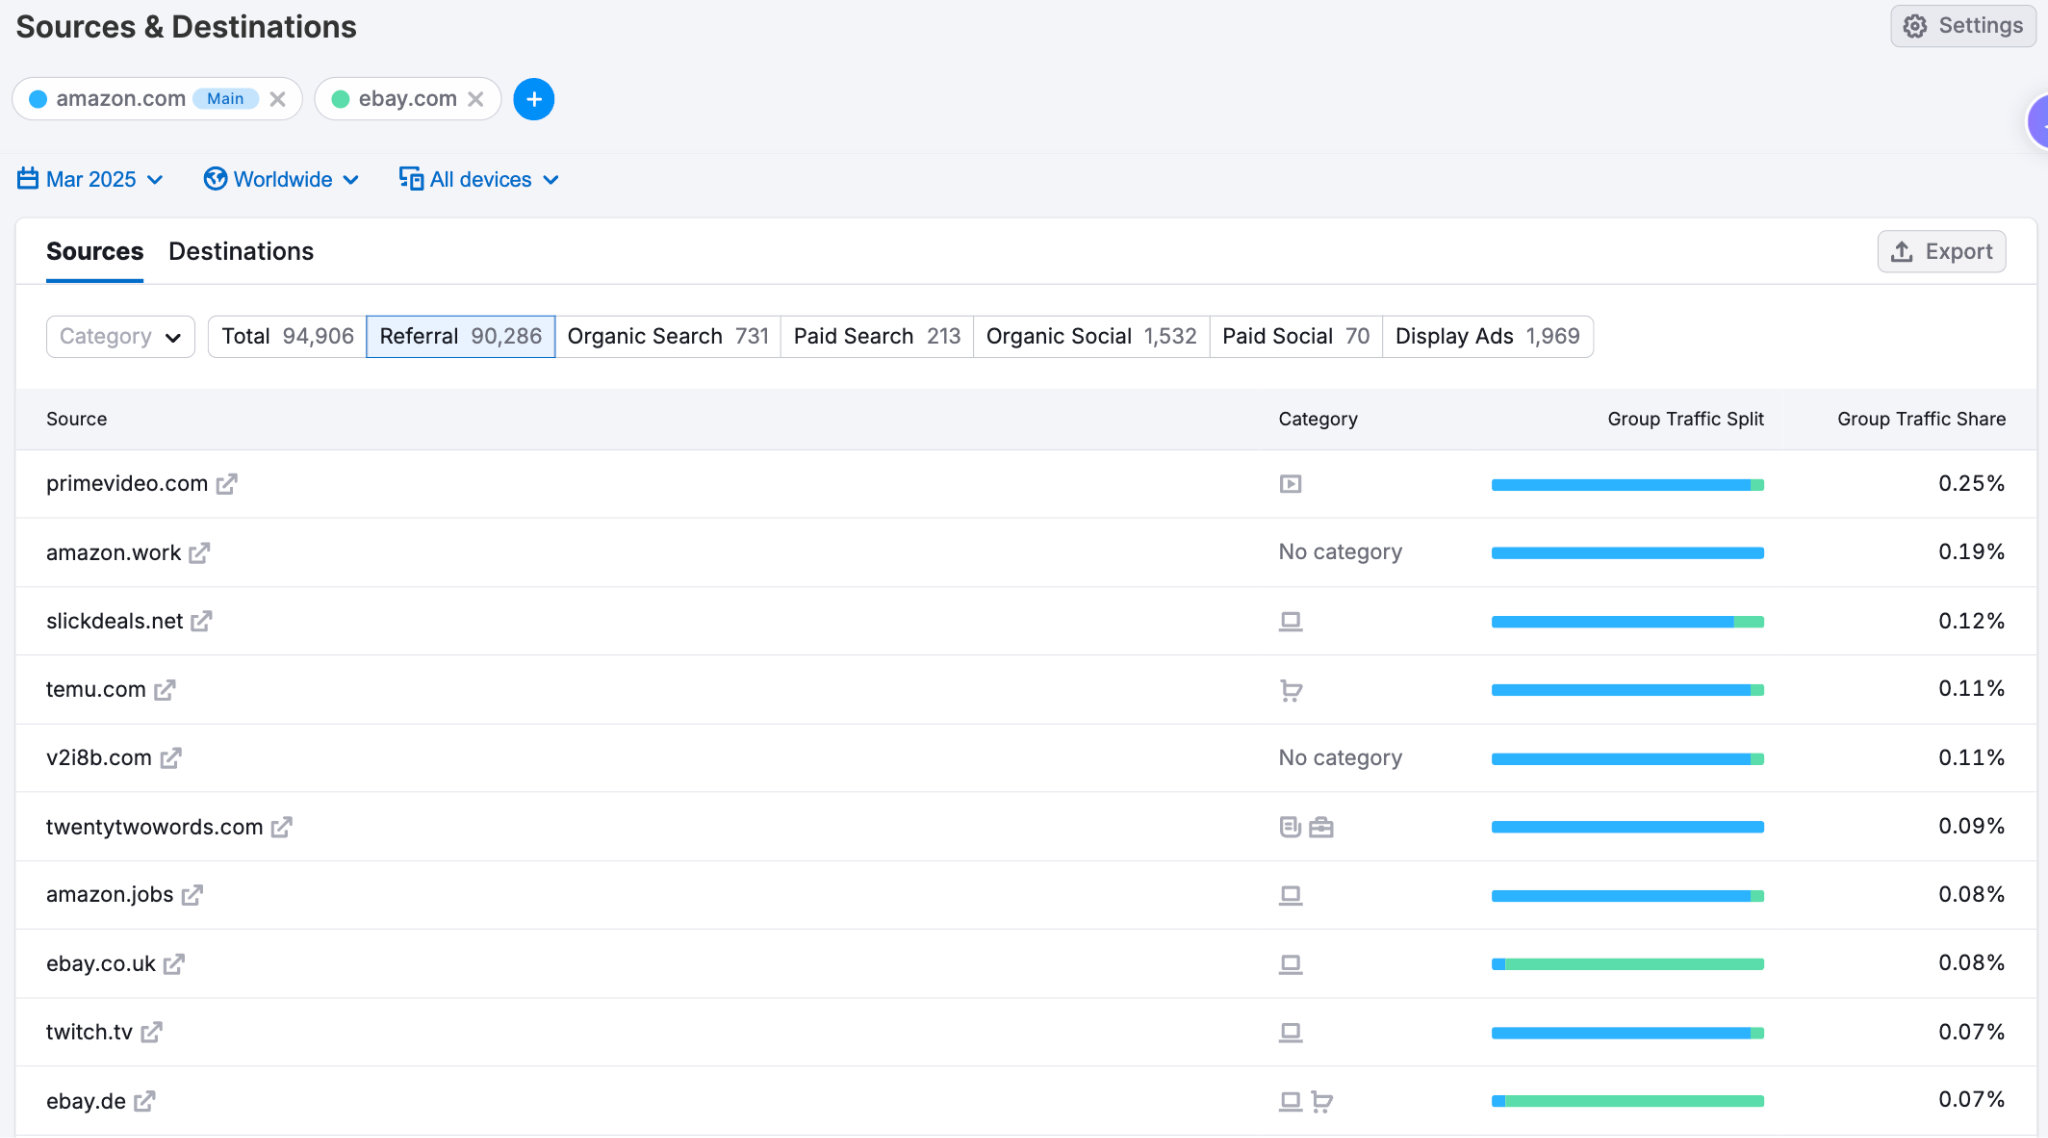Screen dimensions: 2048x1138
Task: Click the computer category icon for slickdeals.net
Action: coord(1290,620)
